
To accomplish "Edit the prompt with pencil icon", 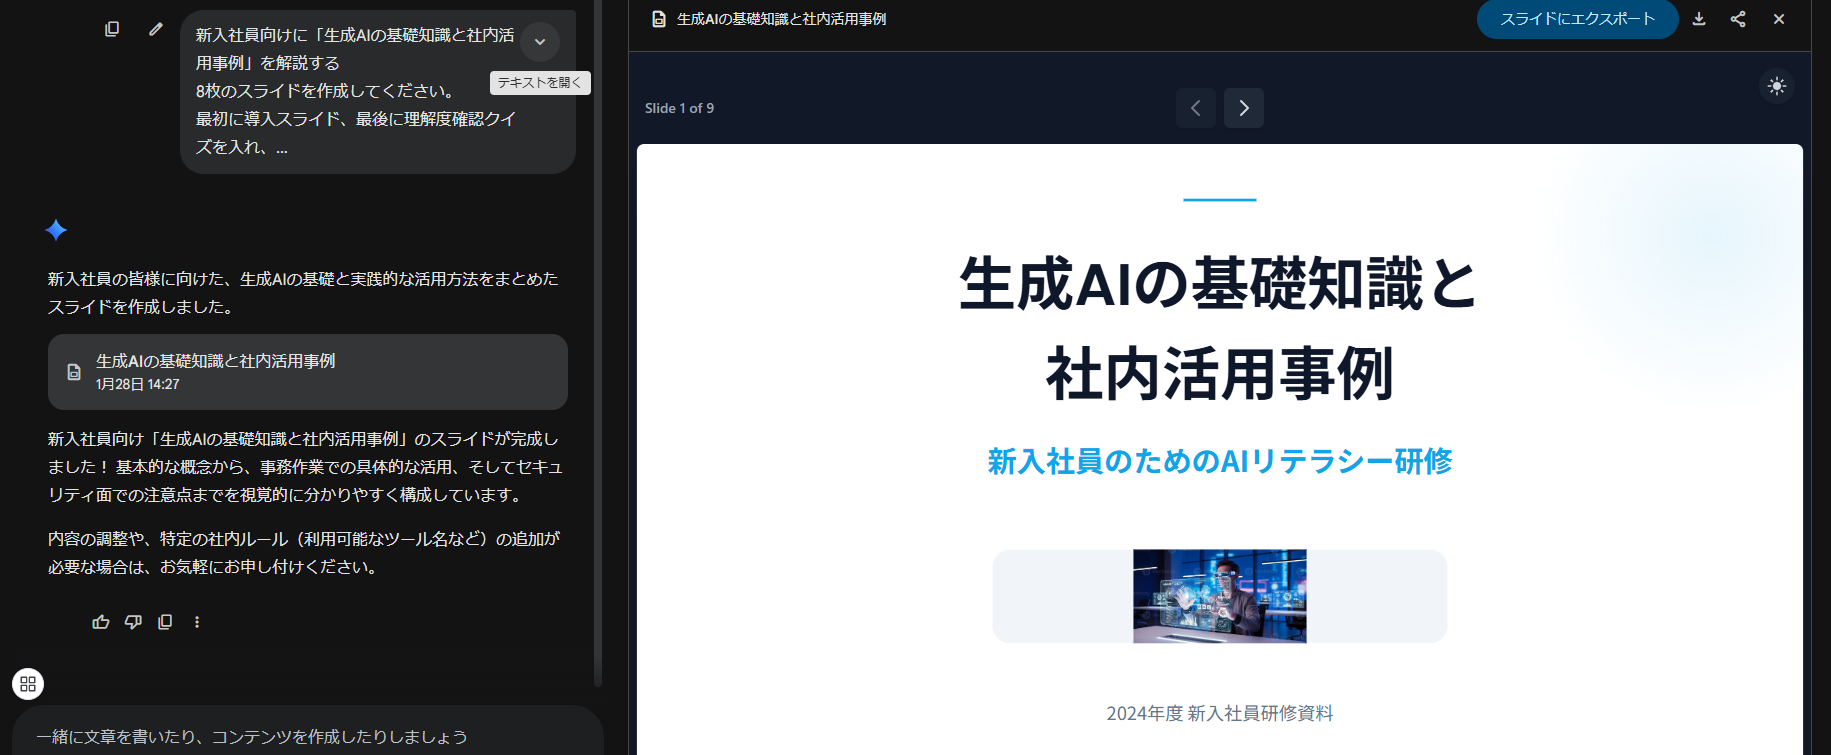I will pyautogui.click(x=156, y=29).
